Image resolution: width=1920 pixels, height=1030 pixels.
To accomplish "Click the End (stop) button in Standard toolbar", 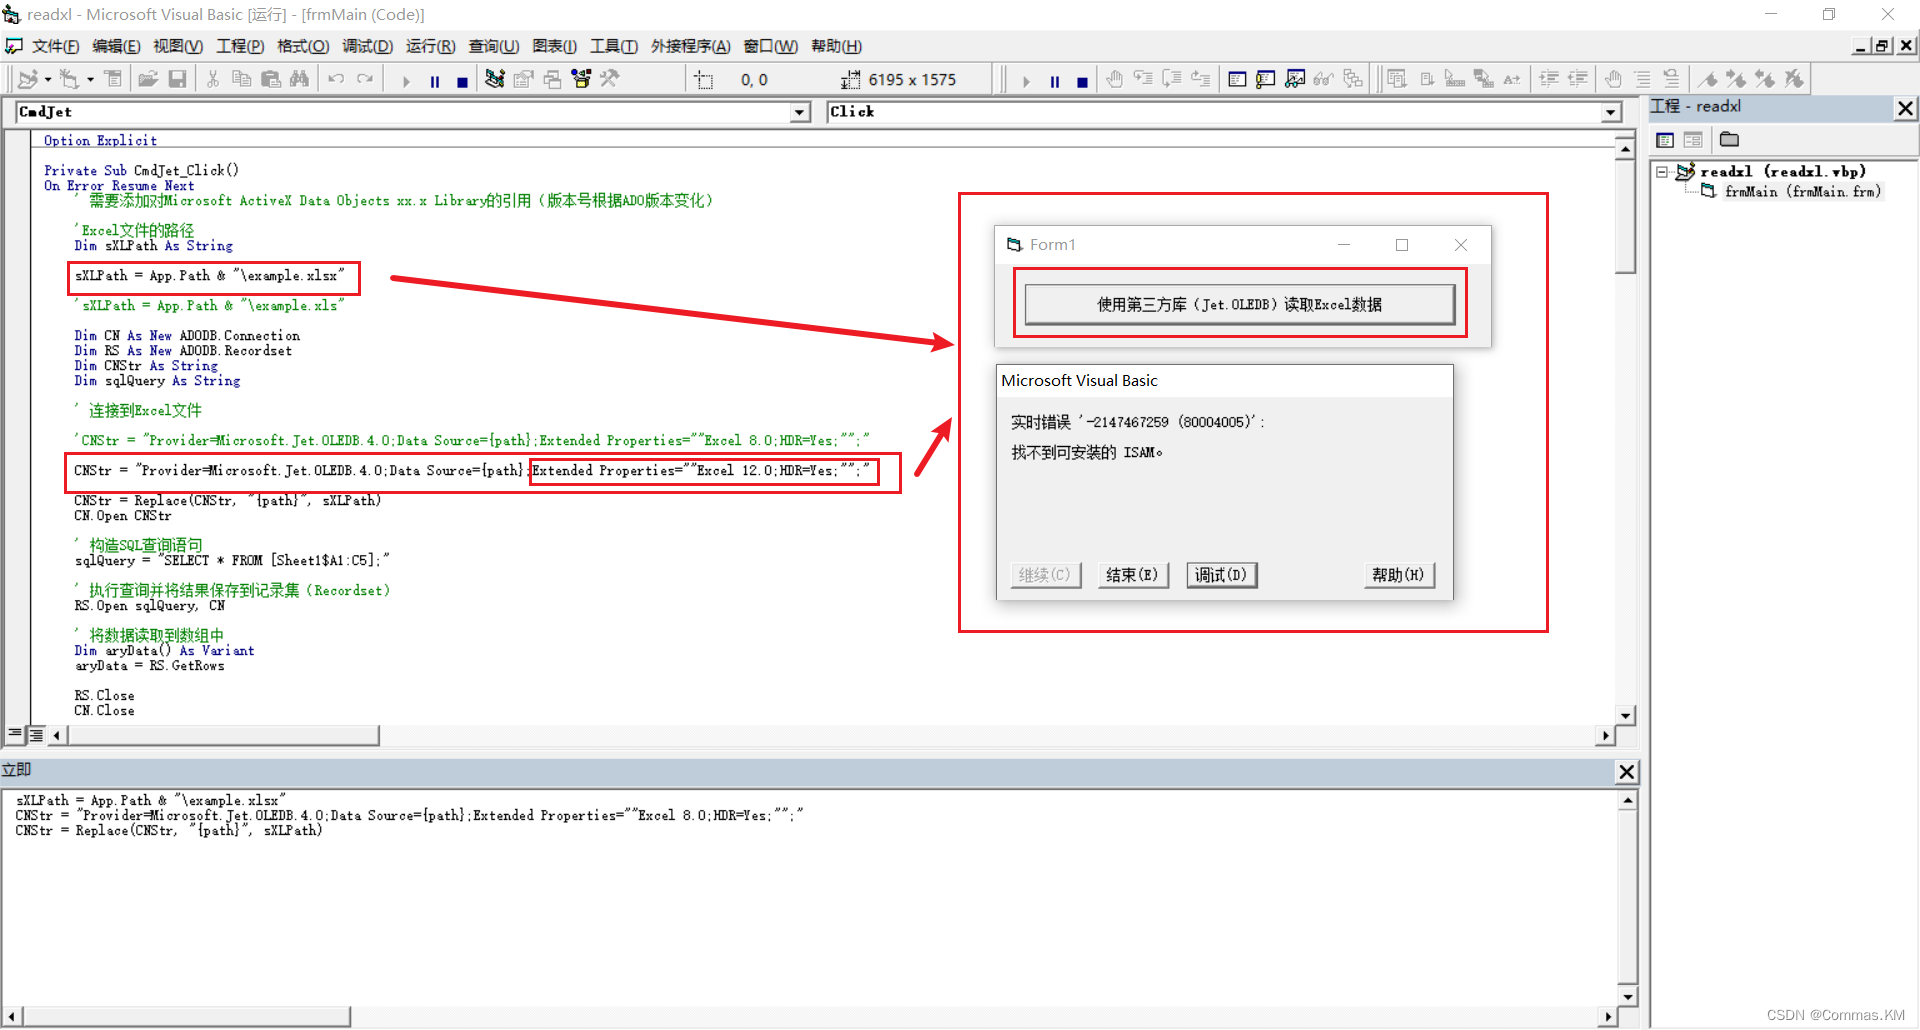I will click(462, 81).
